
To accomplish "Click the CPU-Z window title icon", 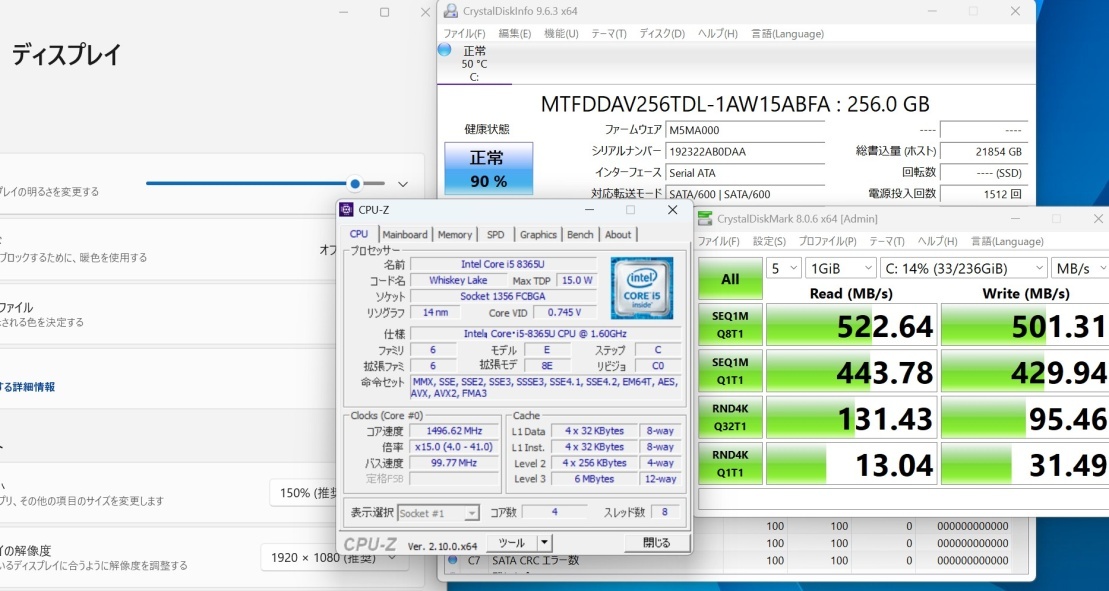I will coord(346,210).
